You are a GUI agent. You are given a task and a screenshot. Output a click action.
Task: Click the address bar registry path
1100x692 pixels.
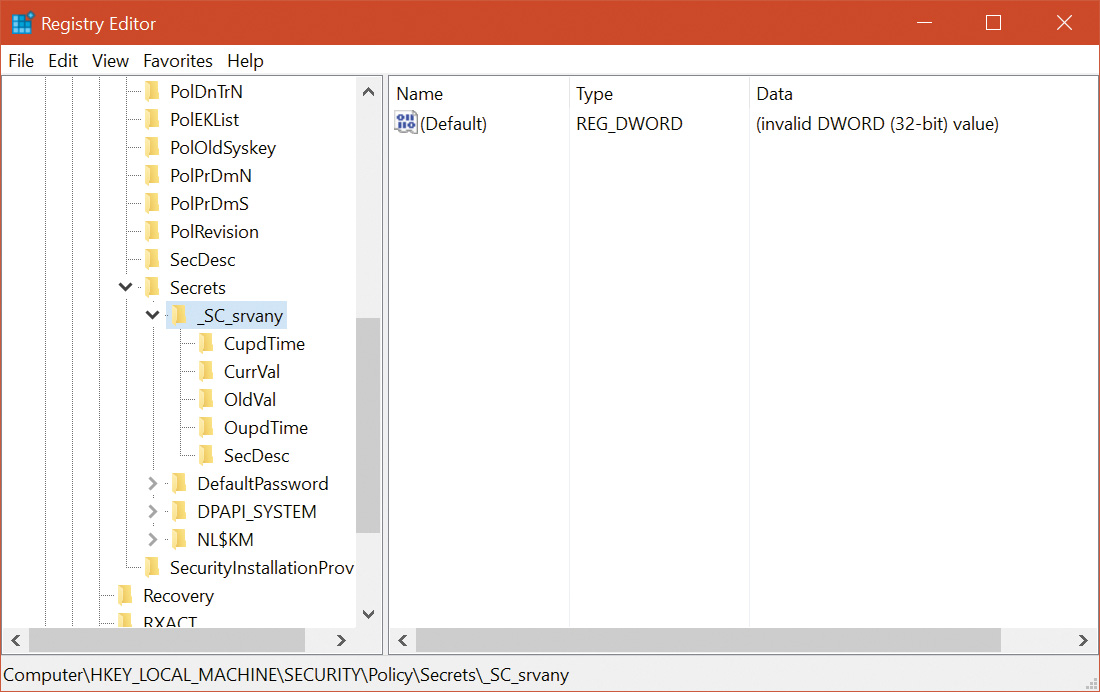[287, 675]
